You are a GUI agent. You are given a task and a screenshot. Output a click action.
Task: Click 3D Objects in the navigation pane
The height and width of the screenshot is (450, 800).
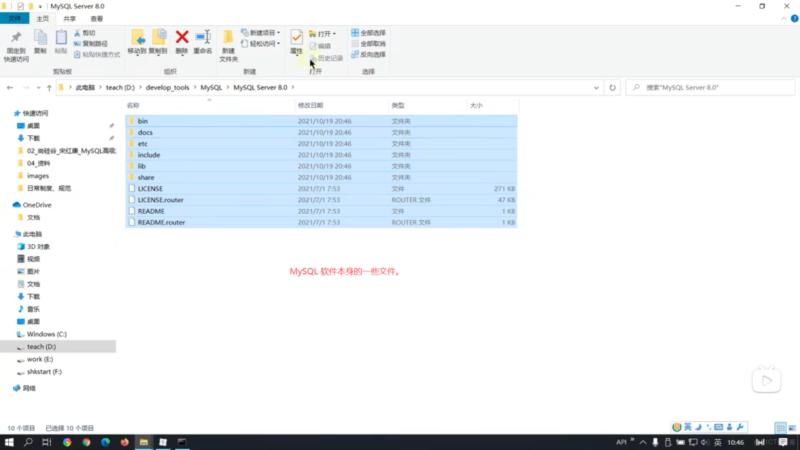(x=34, y=246)
